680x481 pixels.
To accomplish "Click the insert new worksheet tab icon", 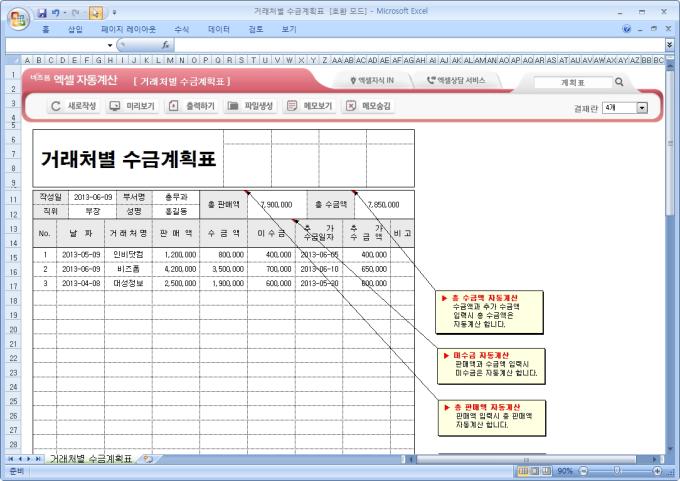I will (x=148, y=459).
